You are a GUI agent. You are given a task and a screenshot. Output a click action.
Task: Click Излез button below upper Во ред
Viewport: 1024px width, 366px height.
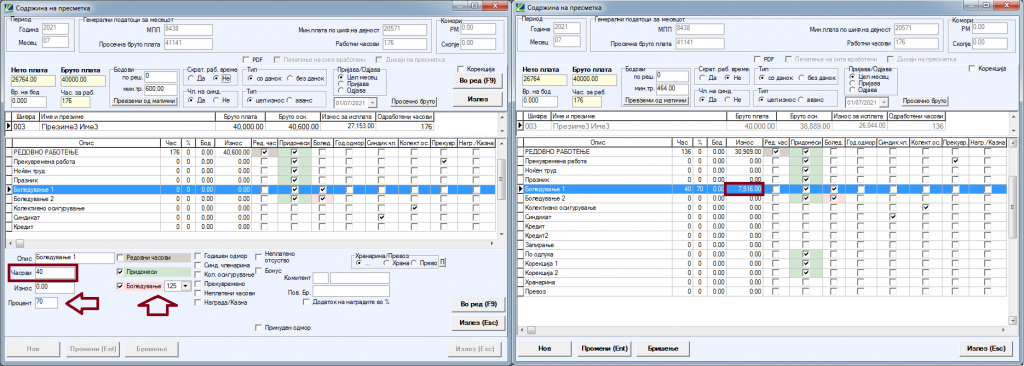click(x=478, y=99)
